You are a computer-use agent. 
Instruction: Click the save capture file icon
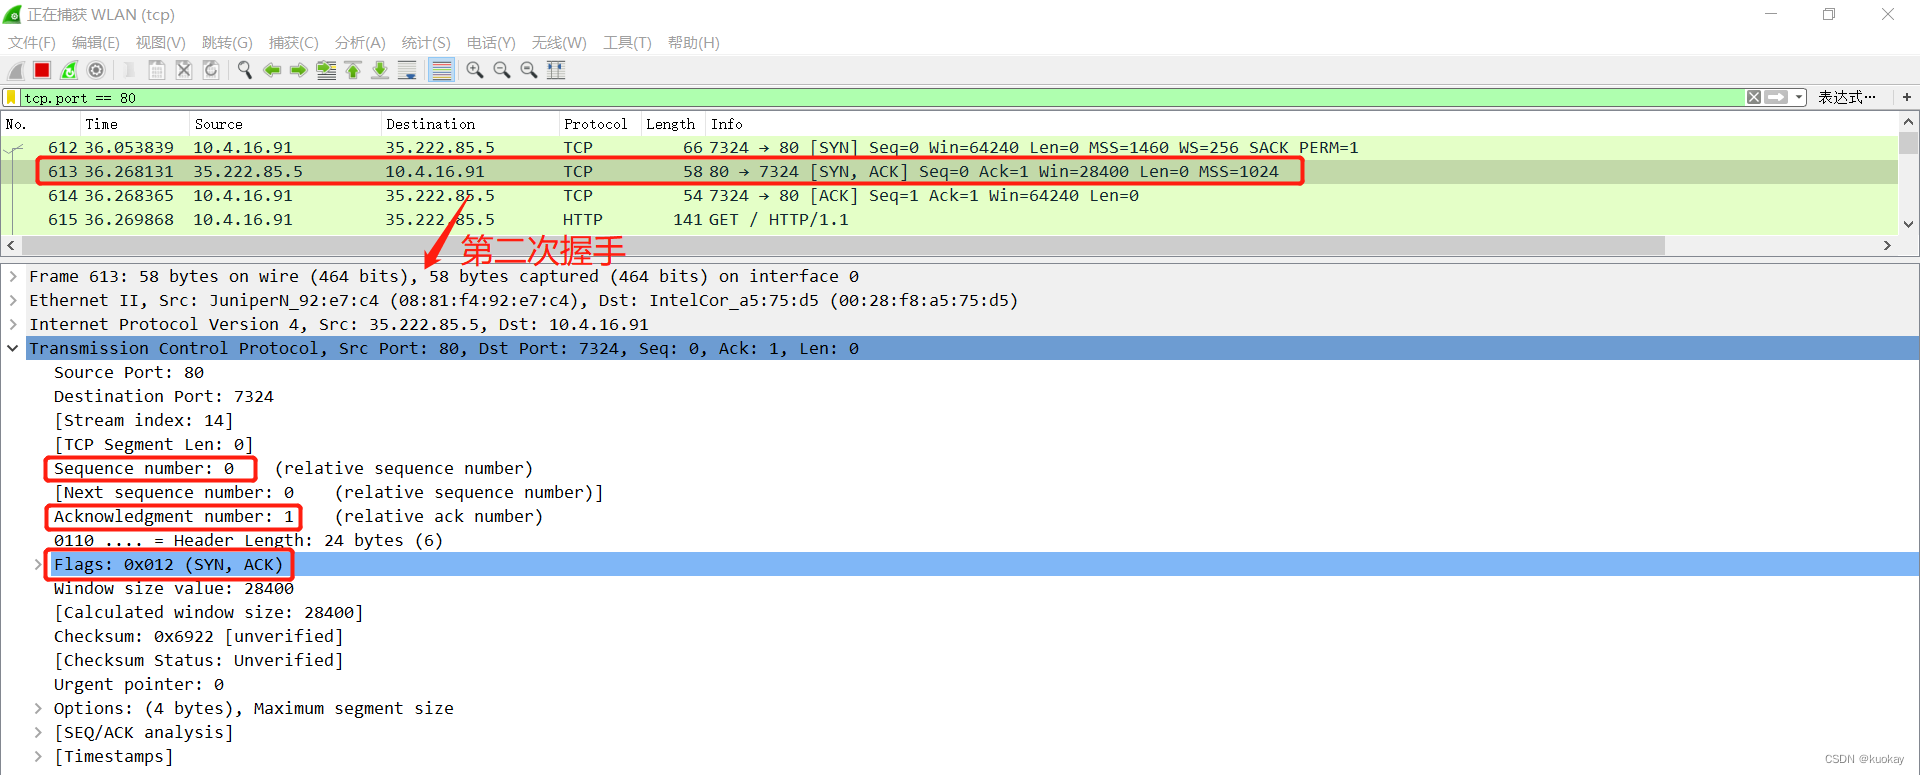tap(157, 70)
